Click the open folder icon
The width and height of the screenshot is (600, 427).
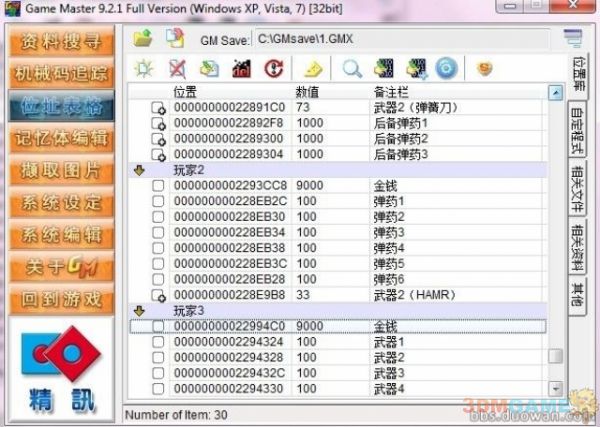click(x=143, y=39)
